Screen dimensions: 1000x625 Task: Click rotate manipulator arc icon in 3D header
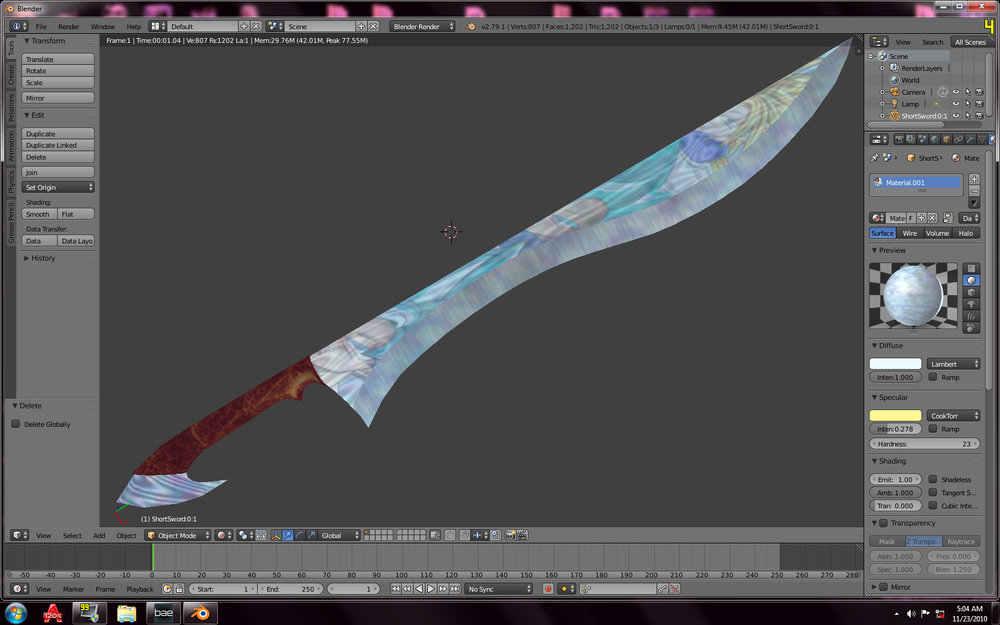point(300,536)
